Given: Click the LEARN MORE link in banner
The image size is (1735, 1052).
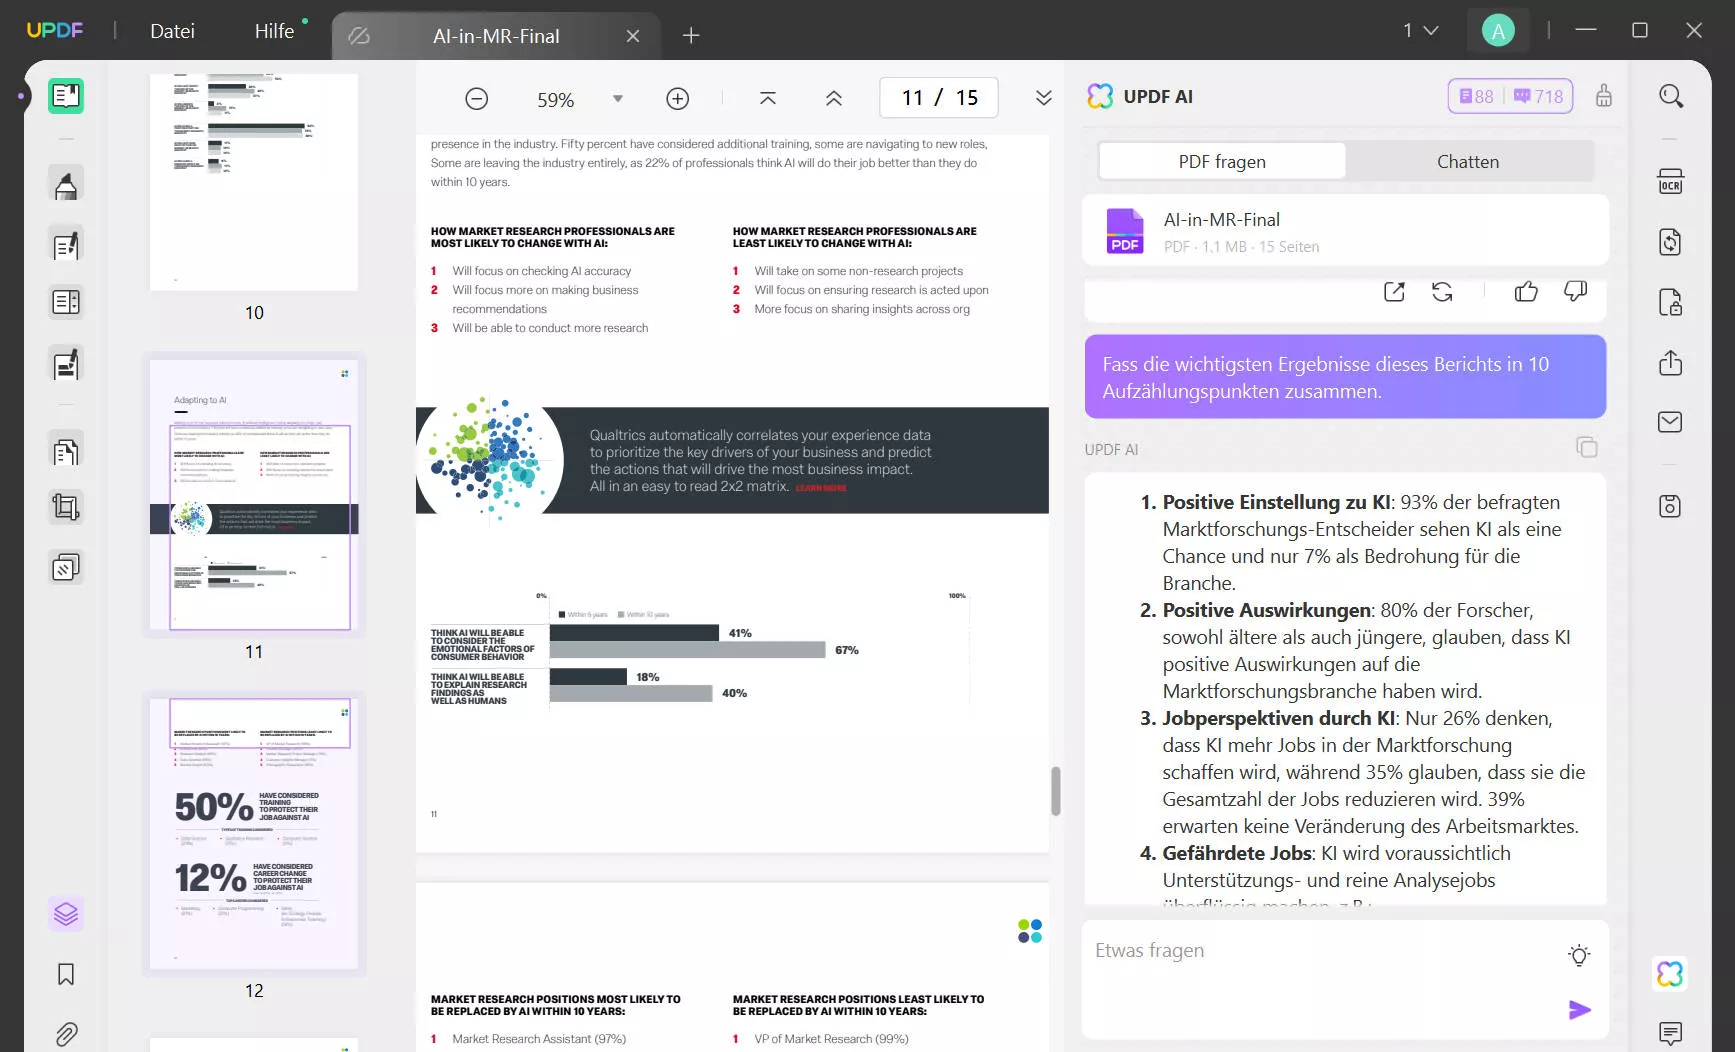Looking at the screenshot, I should (821, 488).
